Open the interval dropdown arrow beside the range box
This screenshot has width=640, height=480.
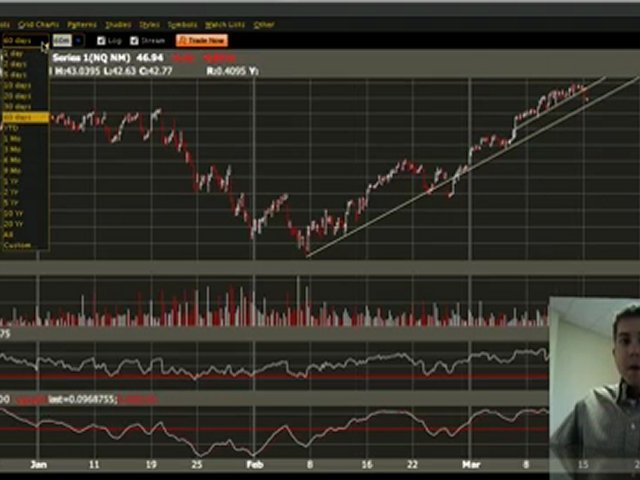(x=78, y=40)
